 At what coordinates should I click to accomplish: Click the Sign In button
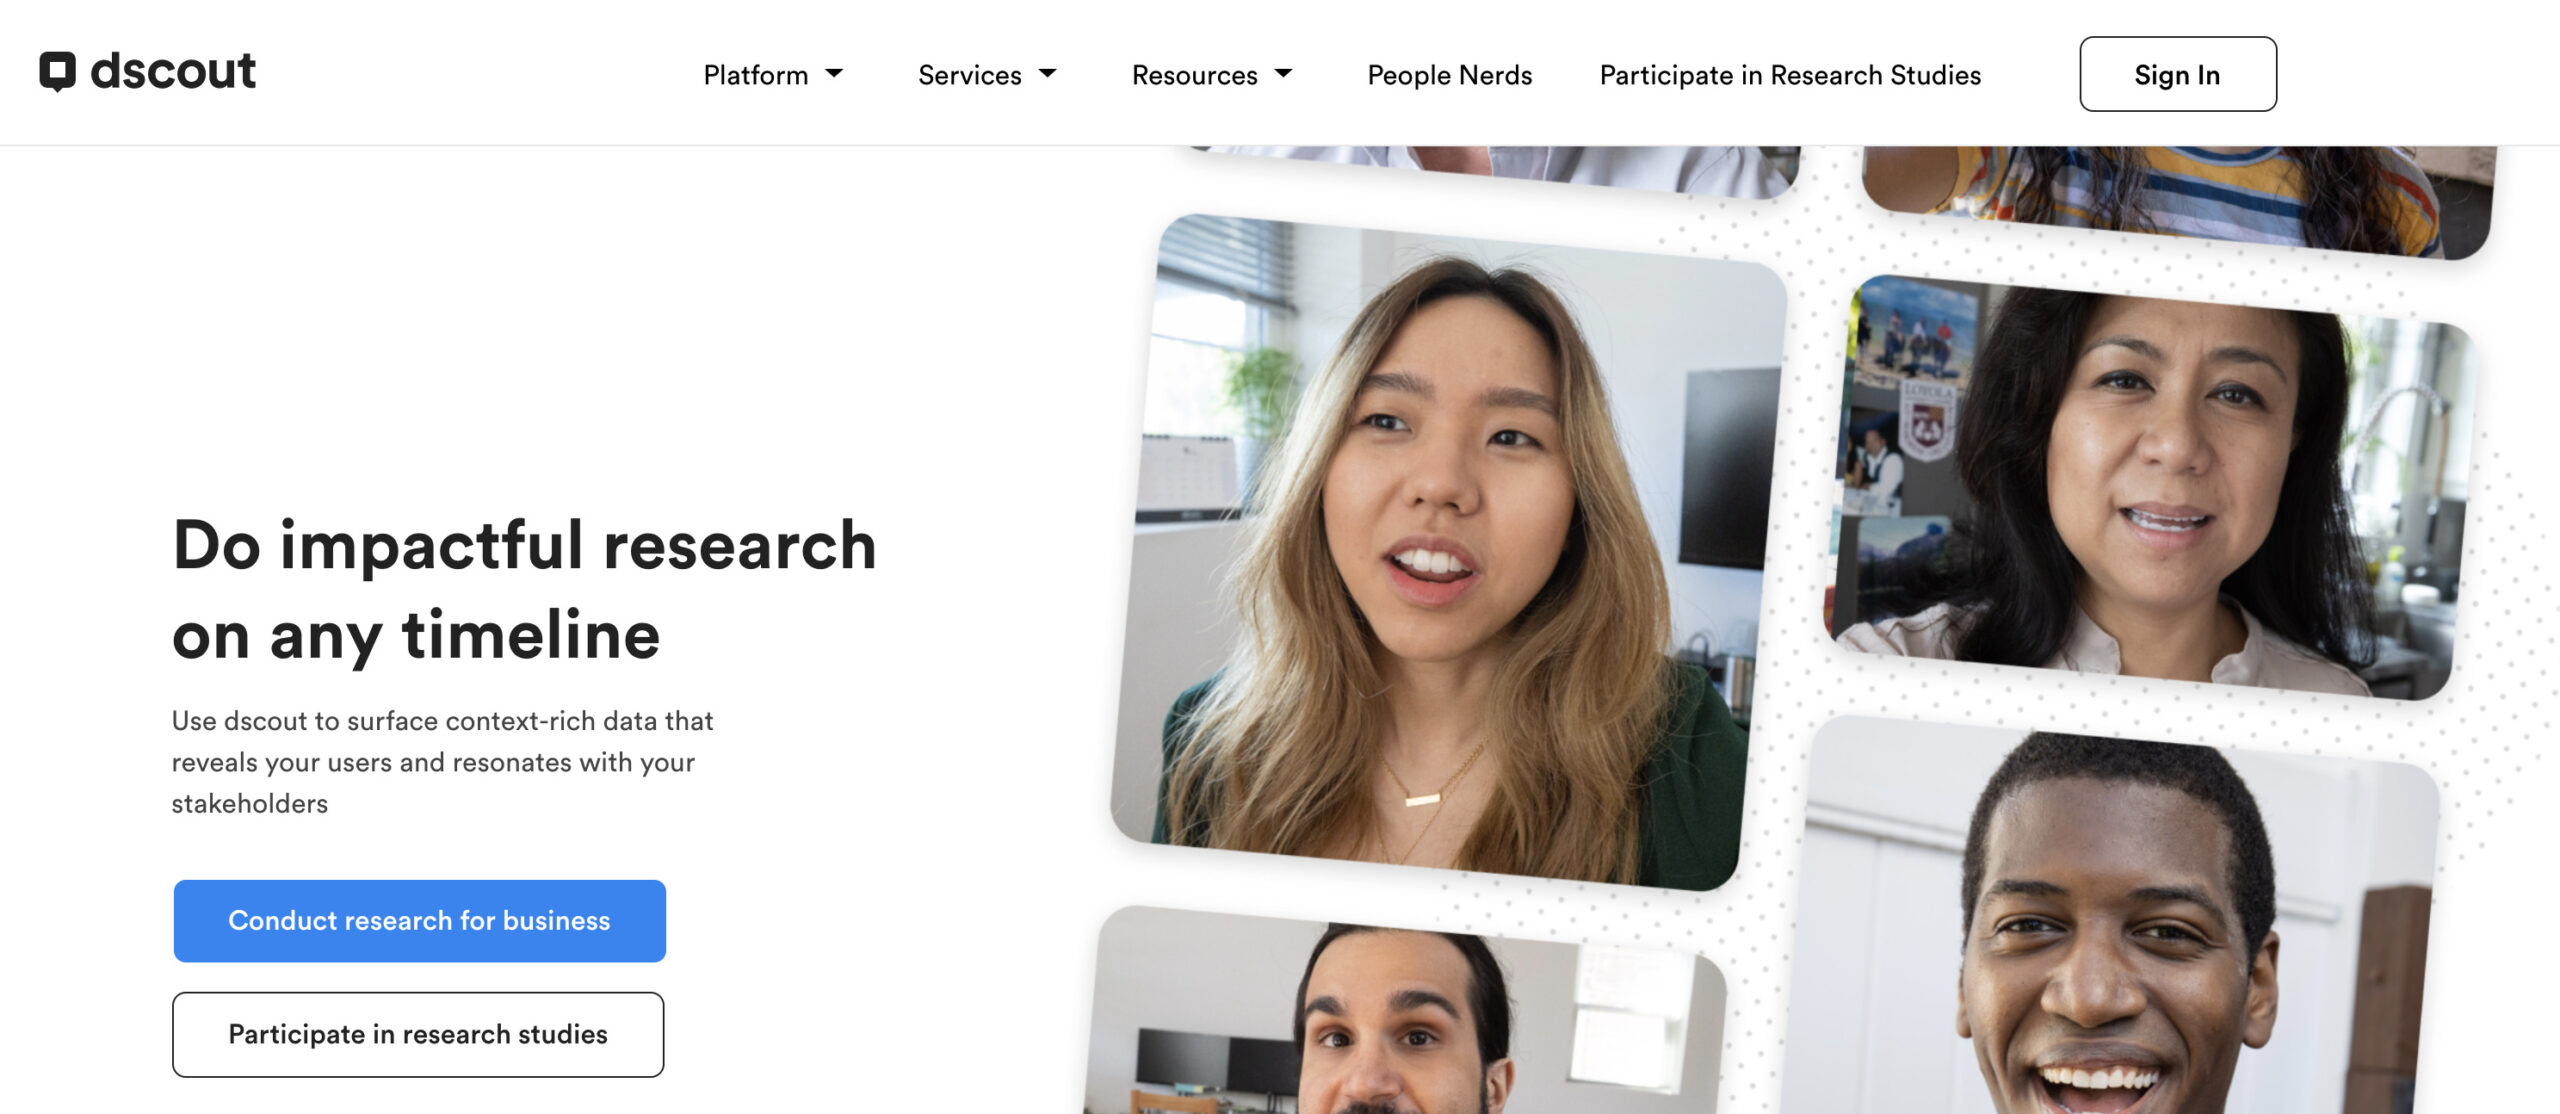pos(2178,74)
